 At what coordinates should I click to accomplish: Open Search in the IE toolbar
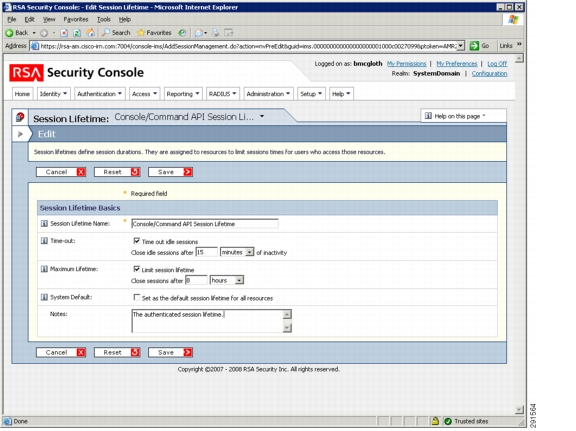coord(116,33)
